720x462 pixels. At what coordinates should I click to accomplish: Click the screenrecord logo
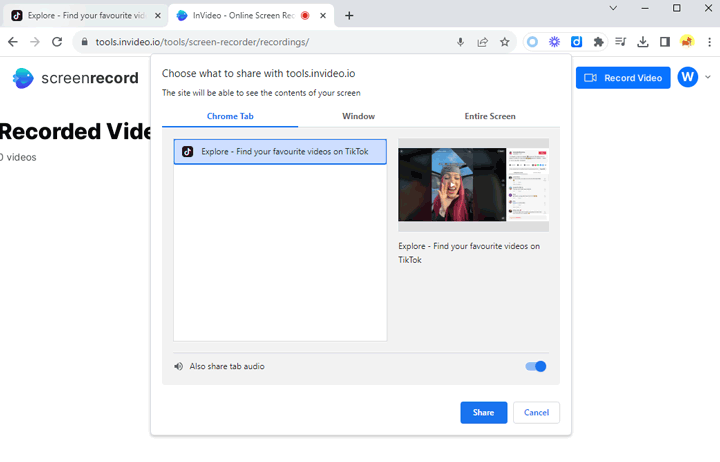coord(75,78)
